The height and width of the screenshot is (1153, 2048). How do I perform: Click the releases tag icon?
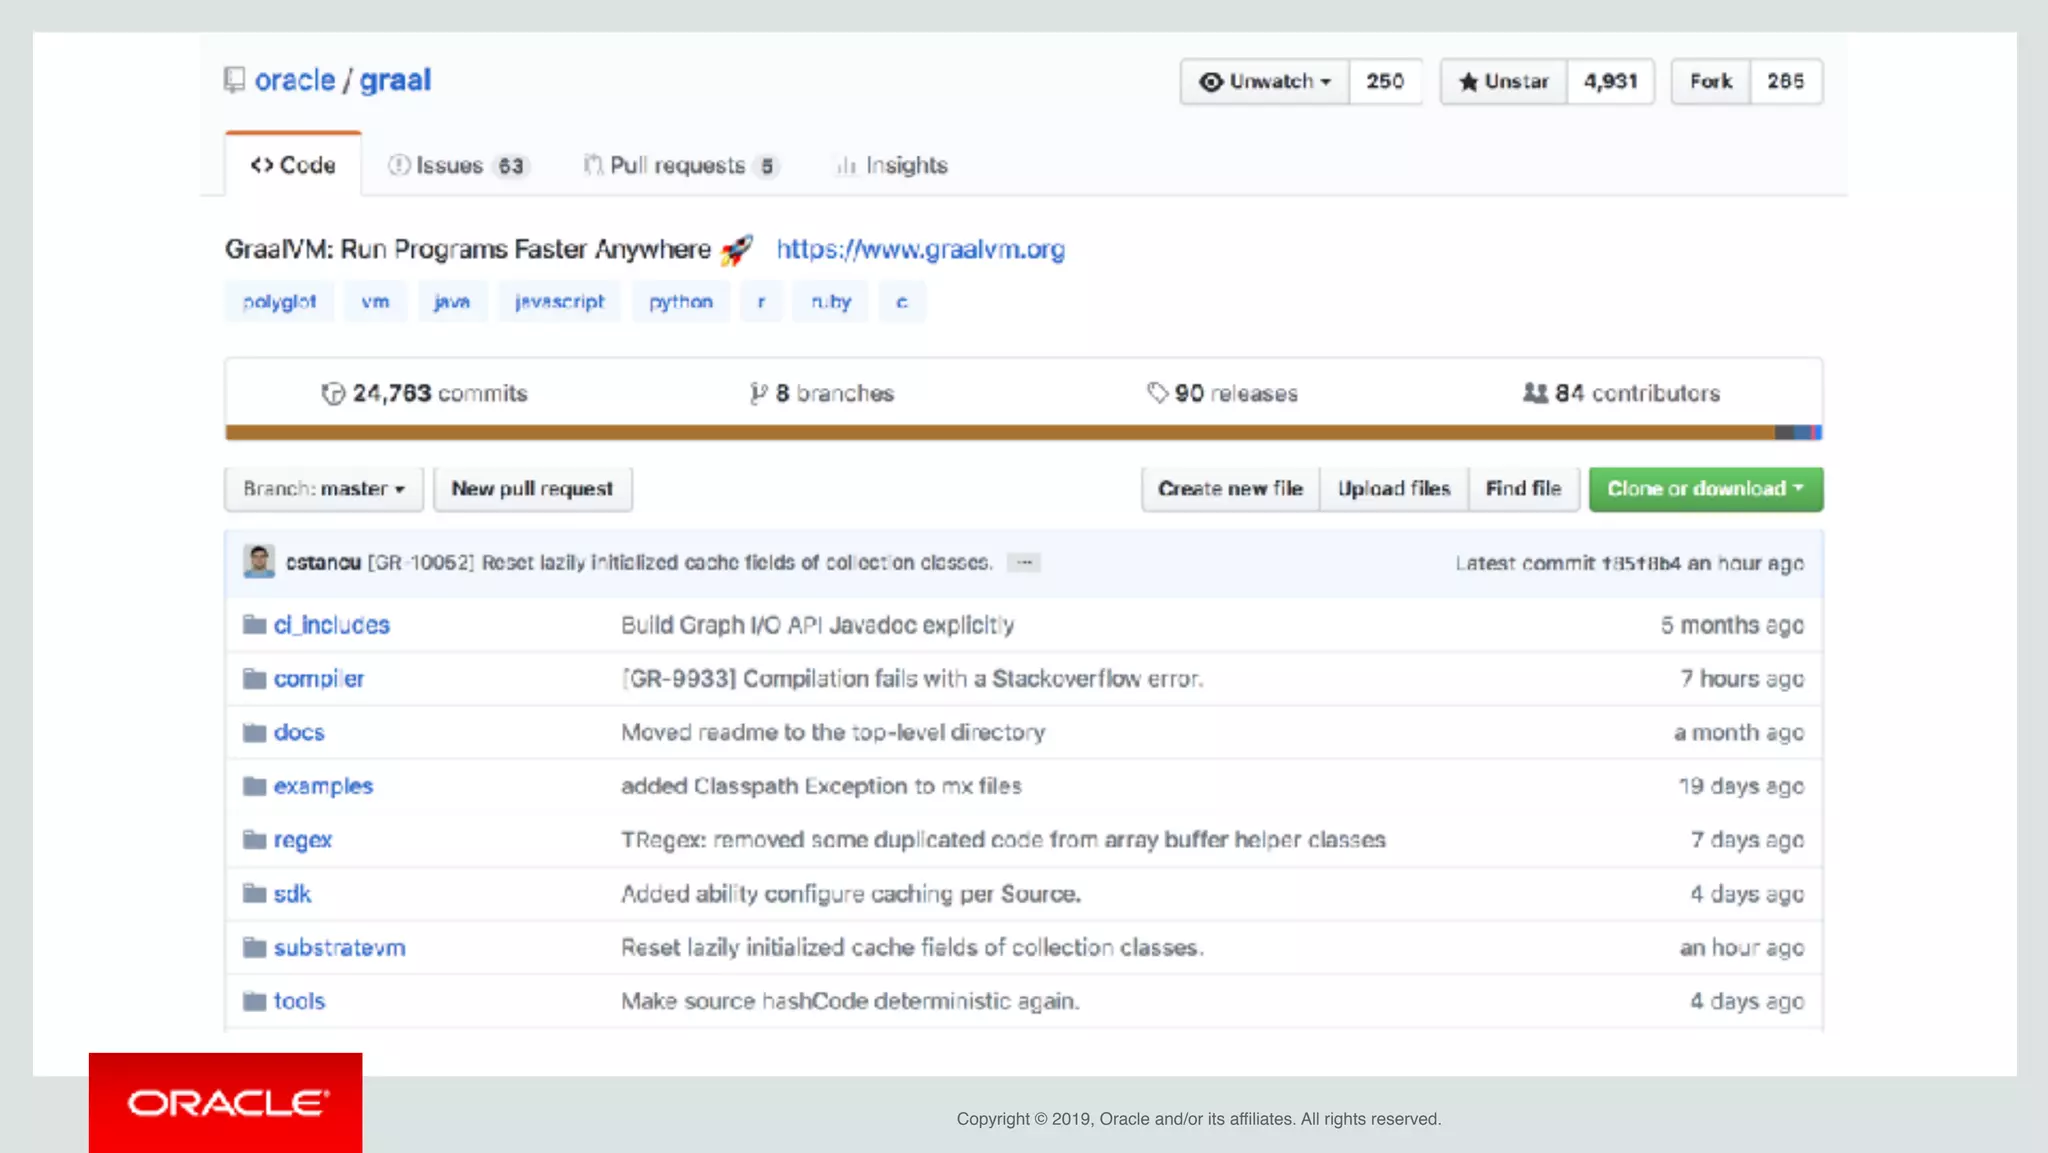click(x=1157, y=393)
